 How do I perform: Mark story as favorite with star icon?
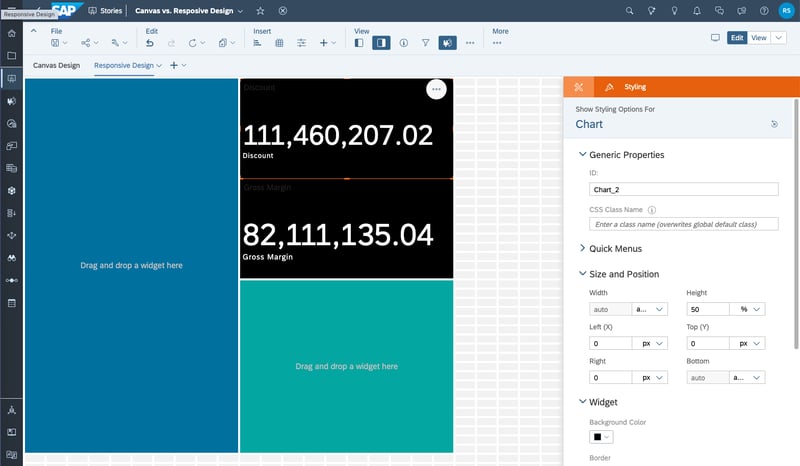pyautogui.click(x=260, y=11)
